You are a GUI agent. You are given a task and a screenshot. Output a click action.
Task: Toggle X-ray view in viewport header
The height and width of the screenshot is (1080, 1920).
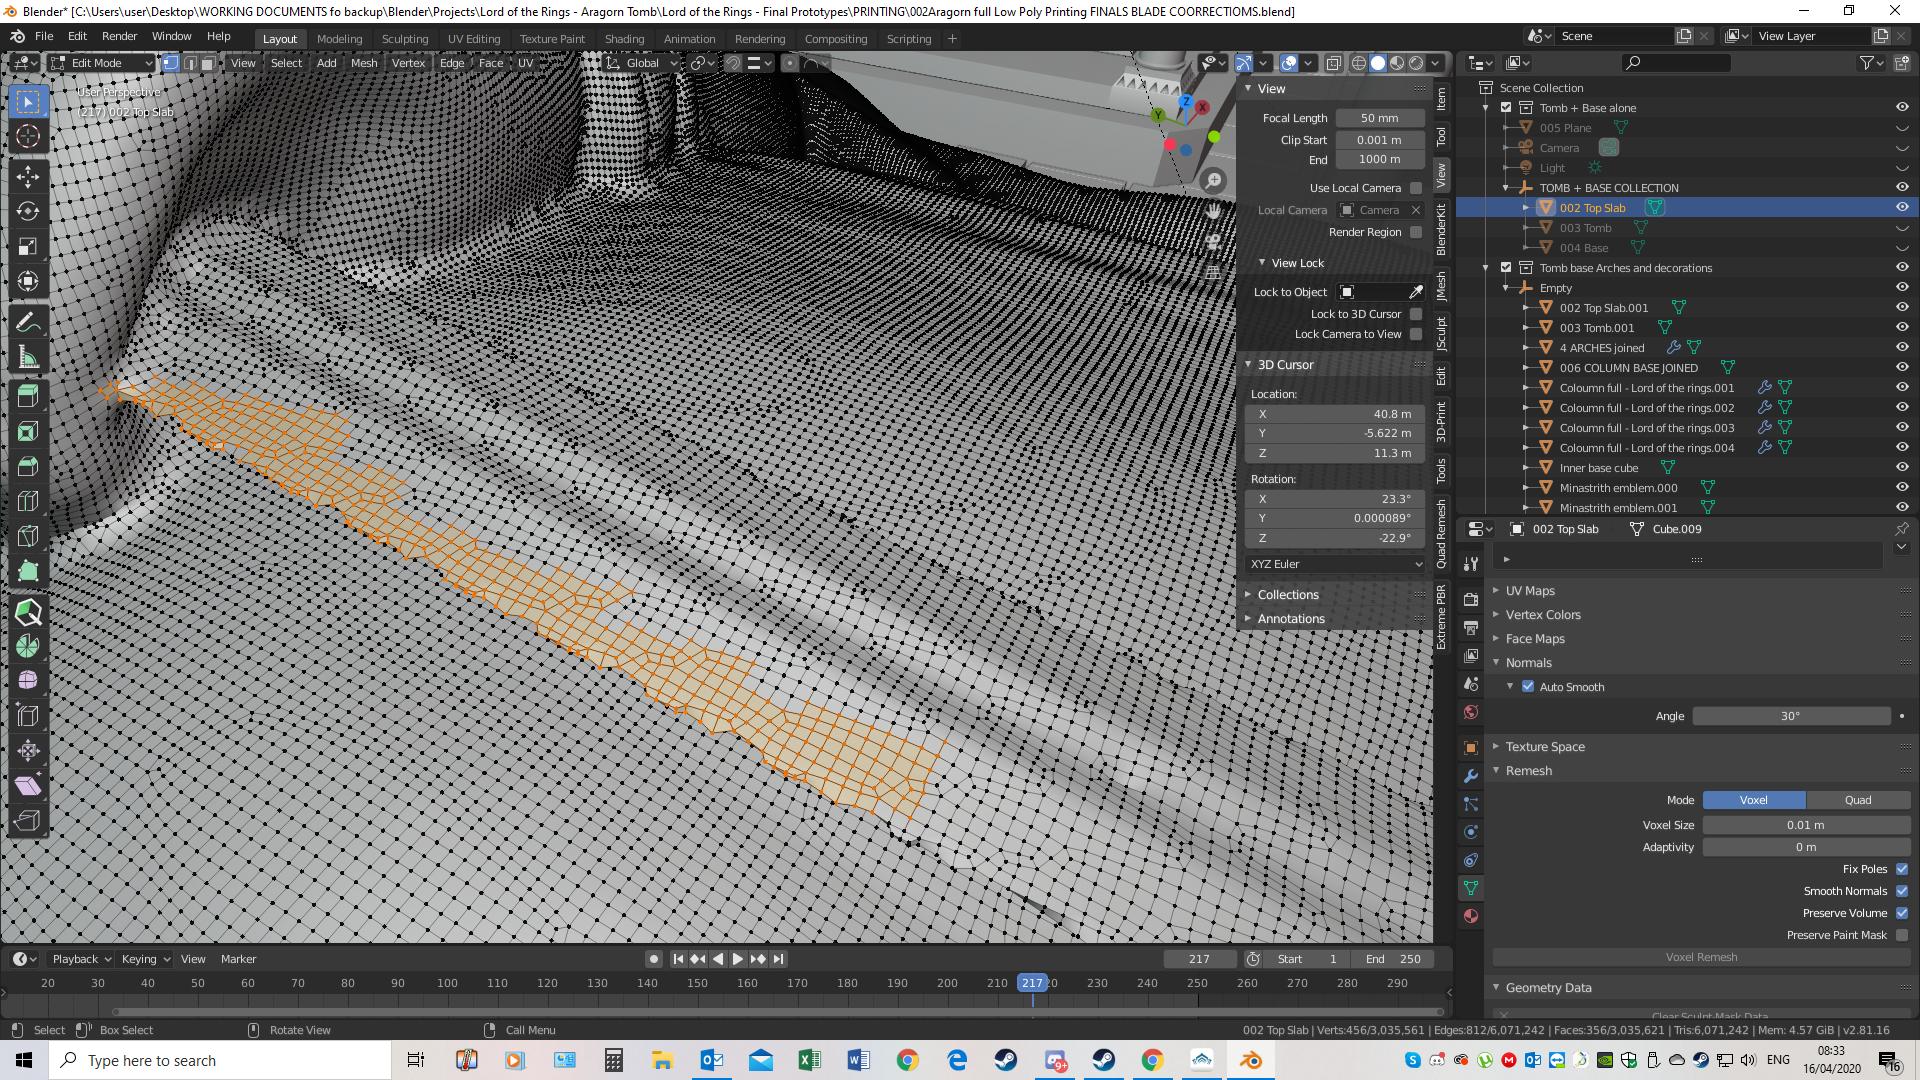pyautogui.click(x=1334, y=63)
